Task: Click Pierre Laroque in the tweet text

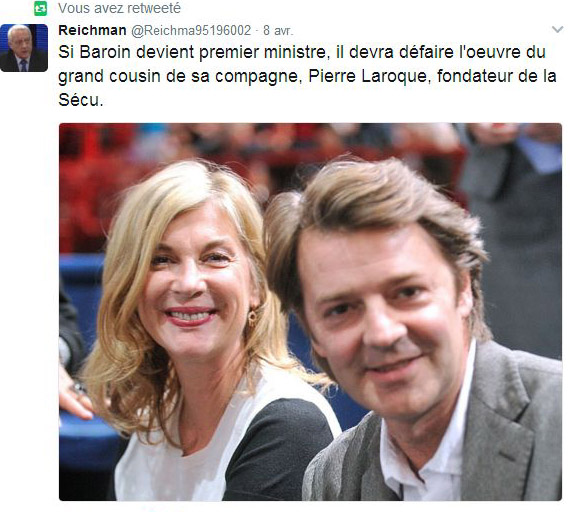Action: (368, 76)
